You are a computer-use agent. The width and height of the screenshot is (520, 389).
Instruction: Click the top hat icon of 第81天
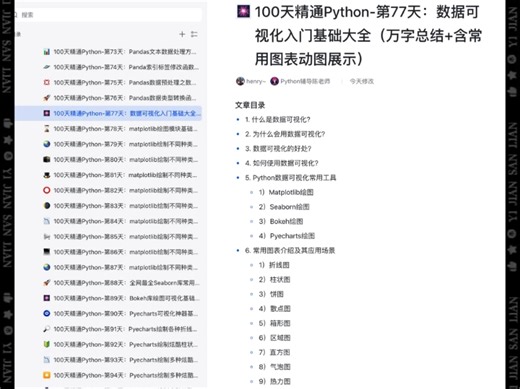pyautogui.click(x=47, y=175)
